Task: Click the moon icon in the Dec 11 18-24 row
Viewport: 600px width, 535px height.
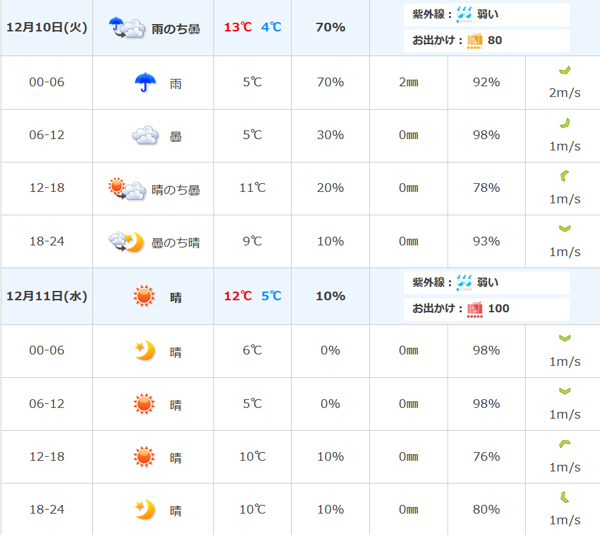Action: point(145,510)
